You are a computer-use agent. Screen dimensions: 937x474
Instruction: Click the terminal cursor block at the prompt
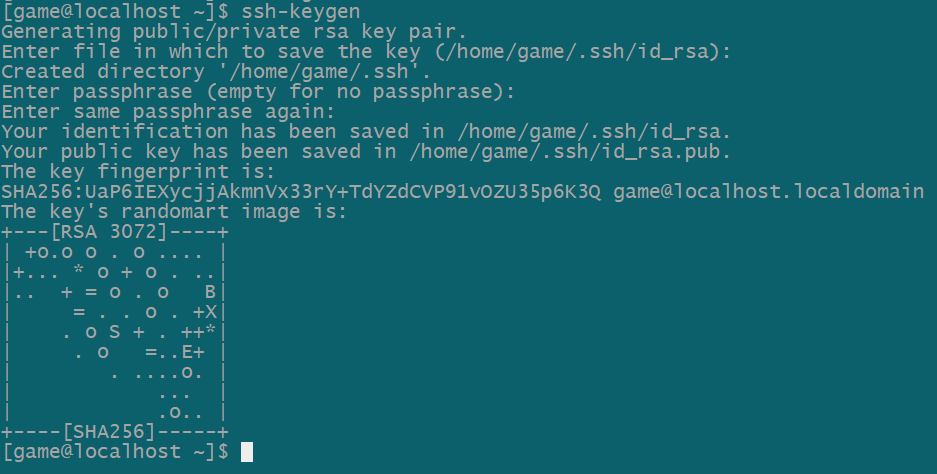click(247, 452)
